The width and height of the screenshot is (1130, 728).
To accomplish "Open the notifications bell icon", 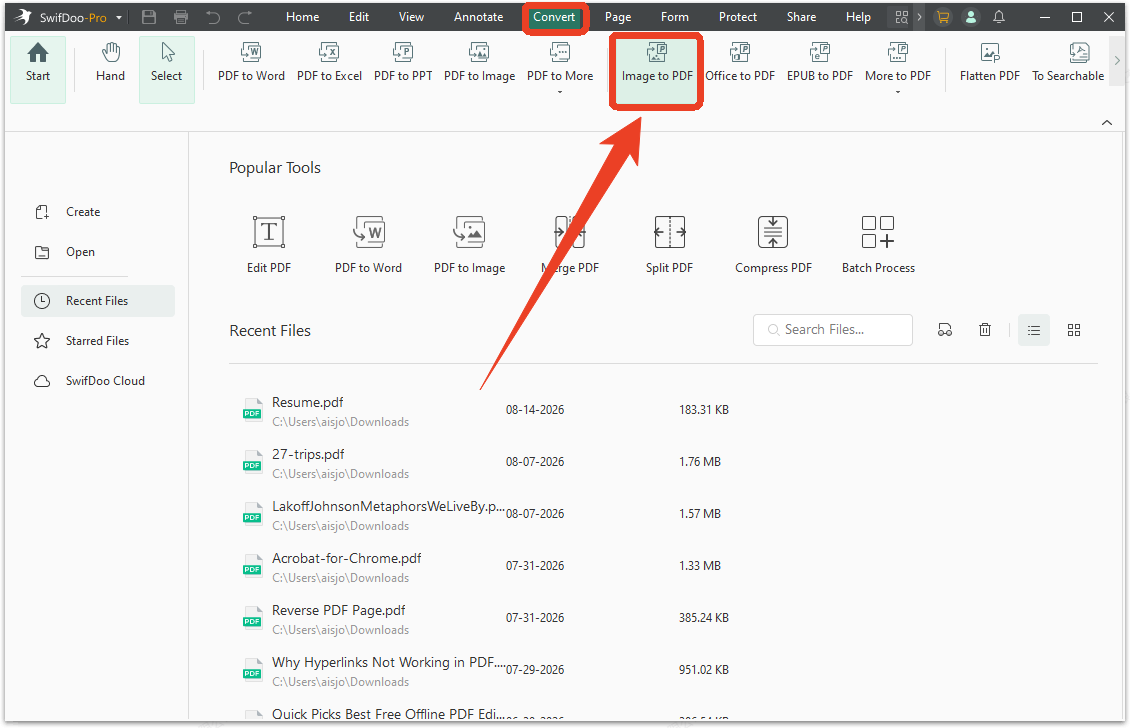I will click(x=999, y=17).
